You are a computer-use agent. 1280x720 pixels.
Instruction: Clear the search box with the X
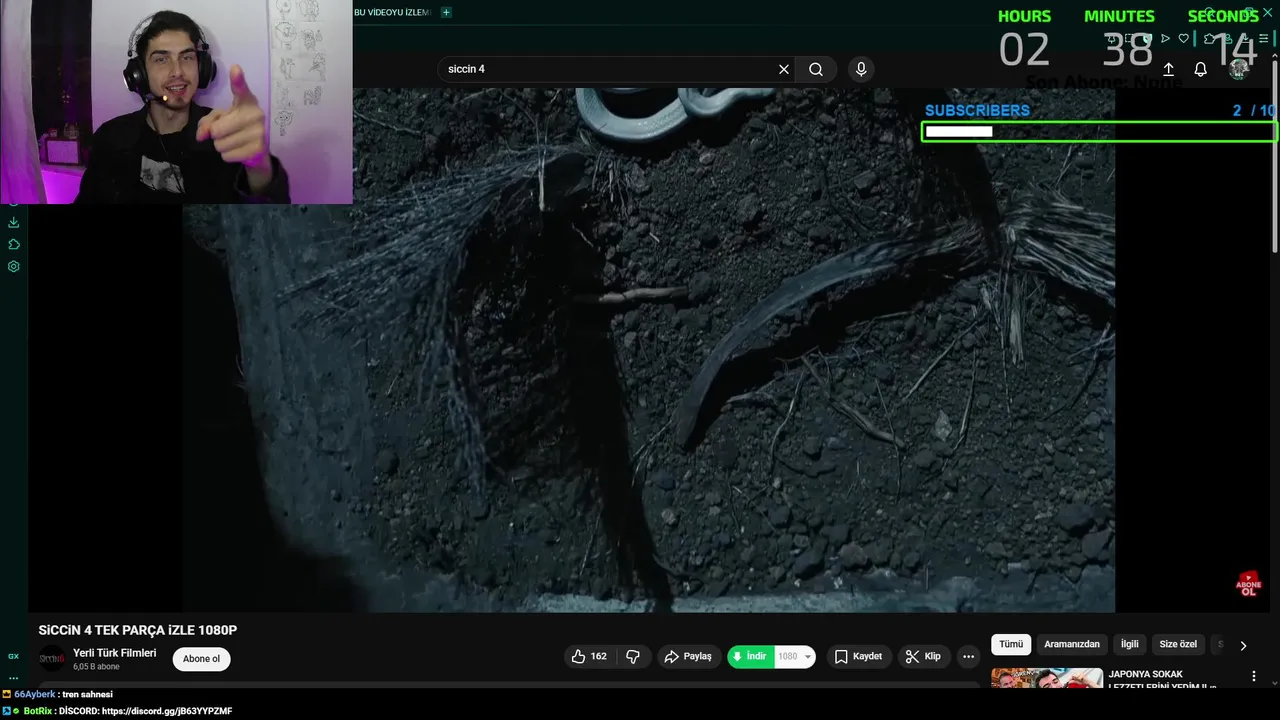(x=784, y=69)
